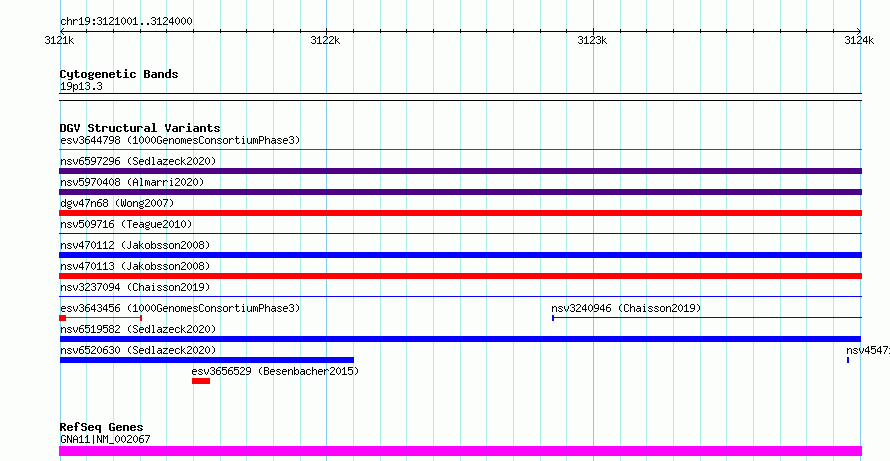Click the dgv47n68 (Wong2007) label

[117, 203]
